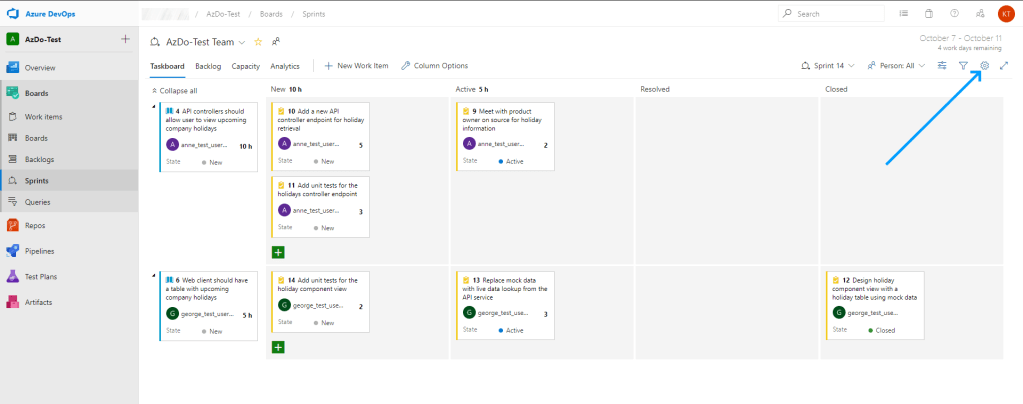Open the AzDo-Test Team selector chevron
The image size is (1023, 404).
242,42
